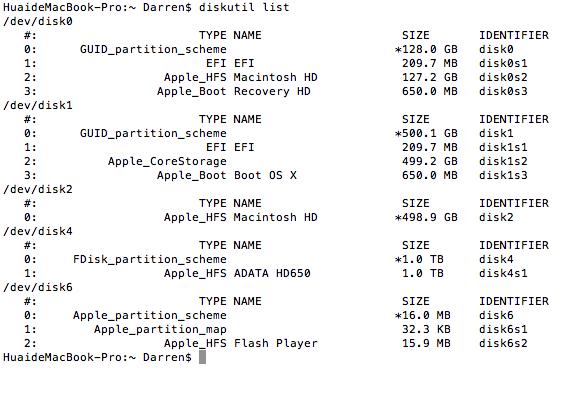The image size is (561, 412).
Task: Click the '15.9 MB' size value
Action: 426,343
